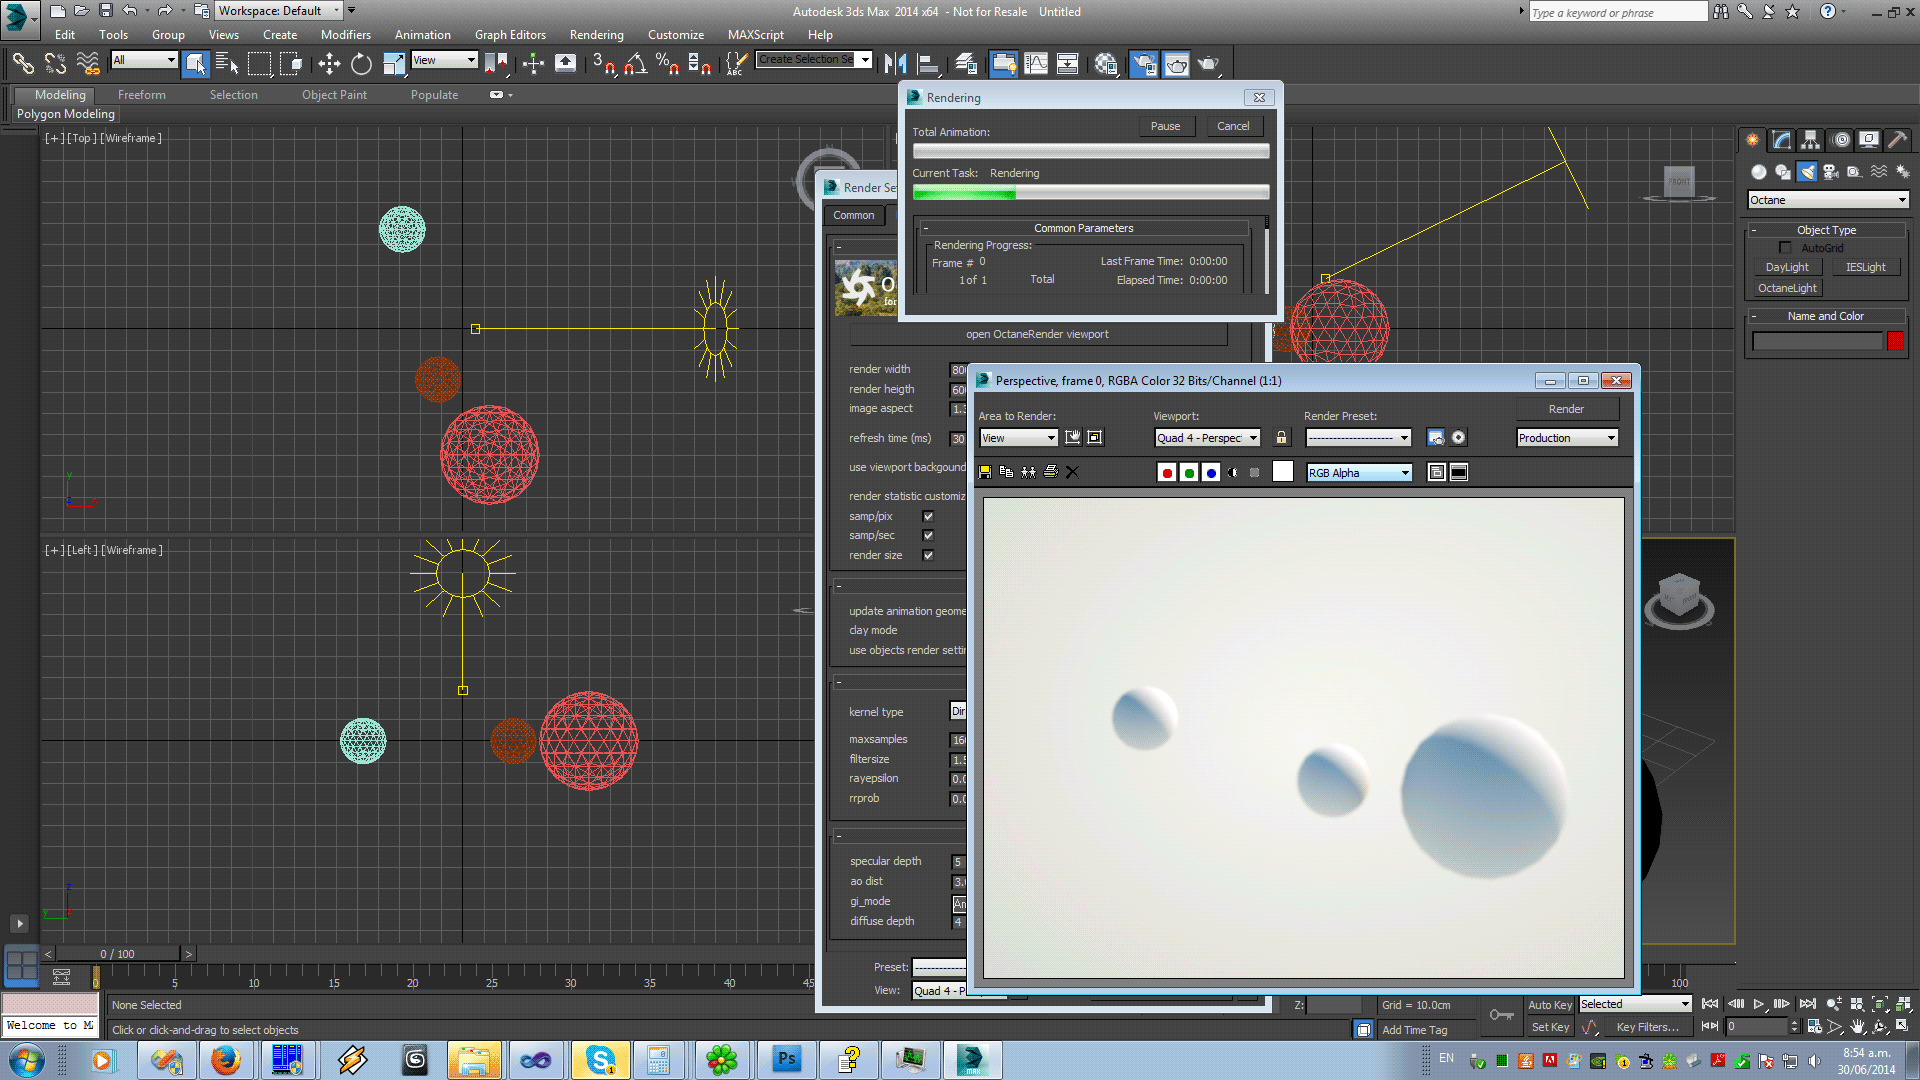Pause the current rendering
The height and width of the screenshot is (1080, 1920).
(x=1165, y=126)
